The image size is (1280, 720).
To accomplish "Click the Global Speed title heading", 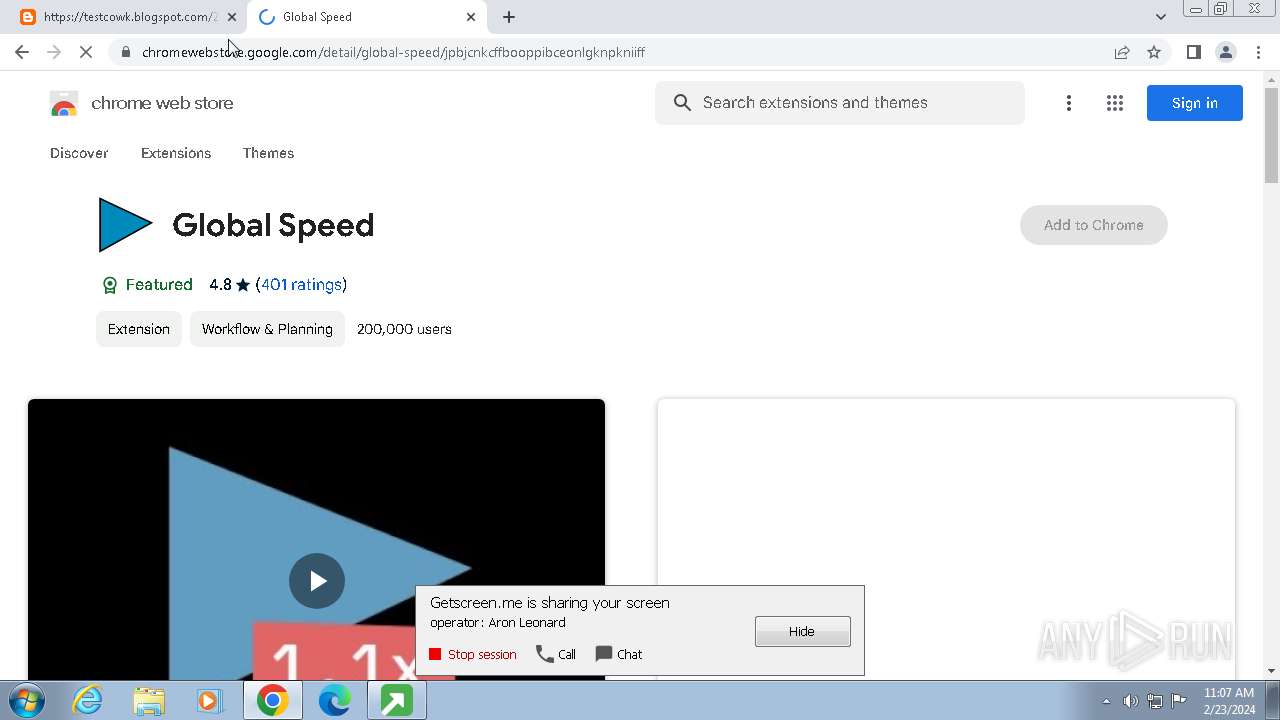I will (273, 225).
